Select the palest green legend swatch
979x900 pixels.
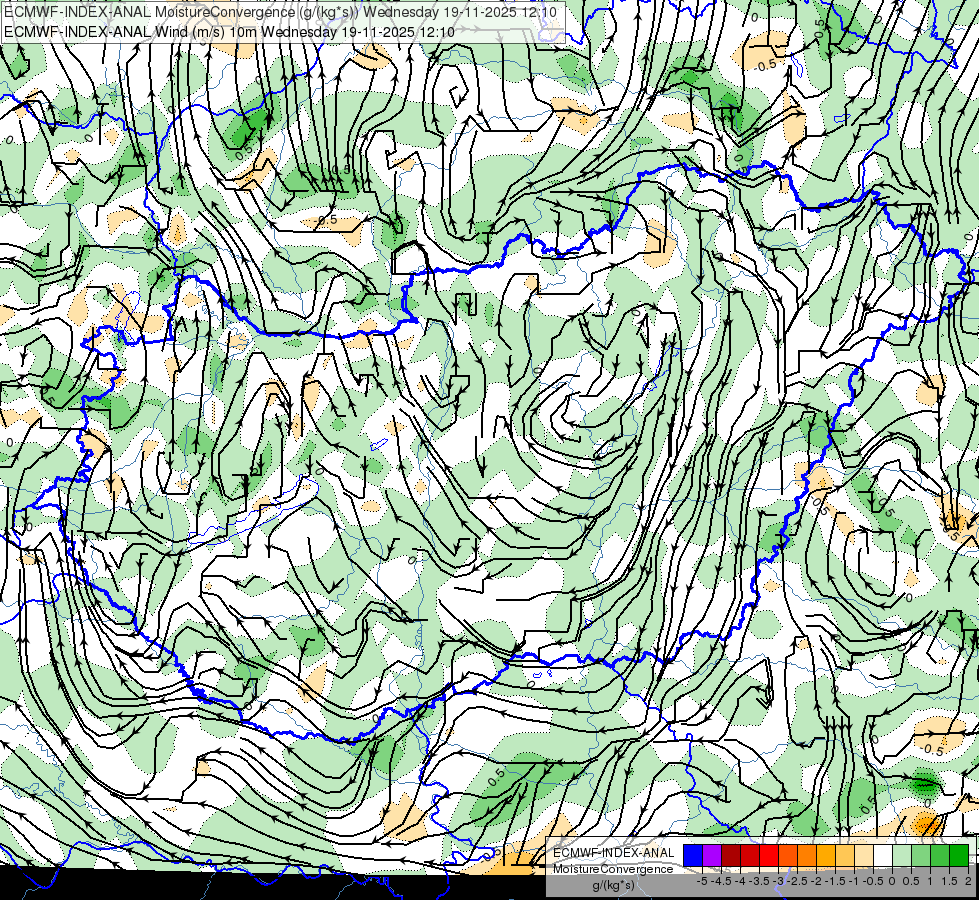(x=902, y=855)
